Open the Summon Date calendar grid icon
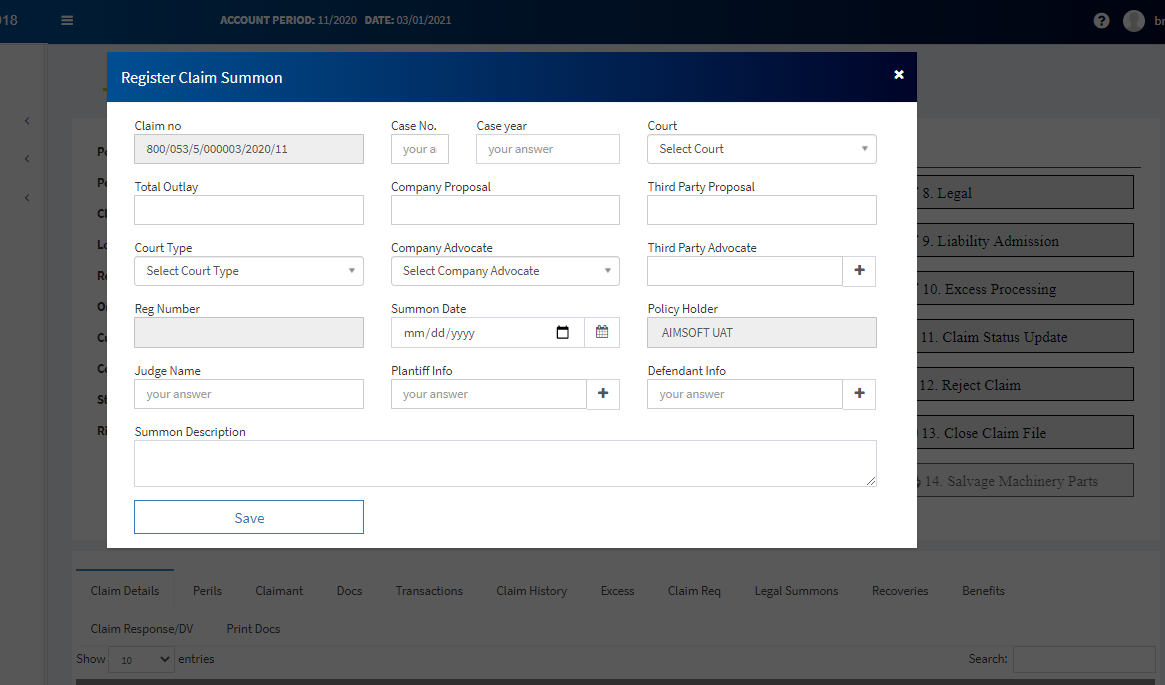Image resolution: width=1165 pixels, height=685 pixels. click(x=602, y=332)
